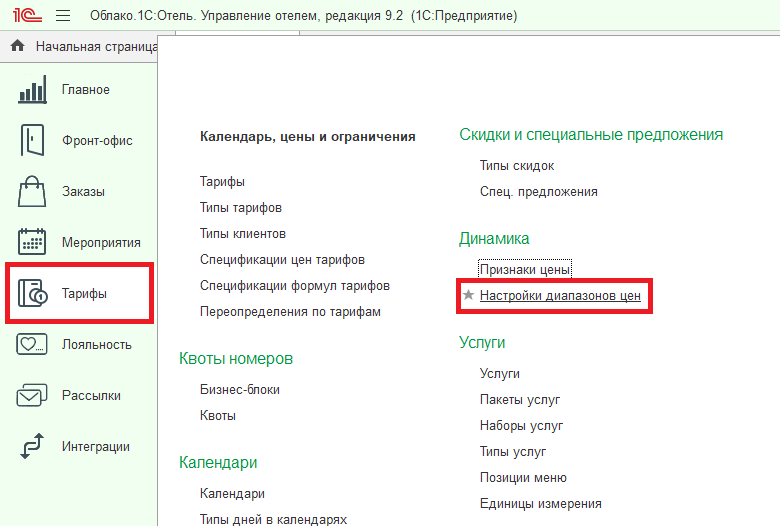Image resolution: width=780 pixels, height=526 pixels.
Task: Open the hamburger main menu icon
Action: tap(63, 16)
